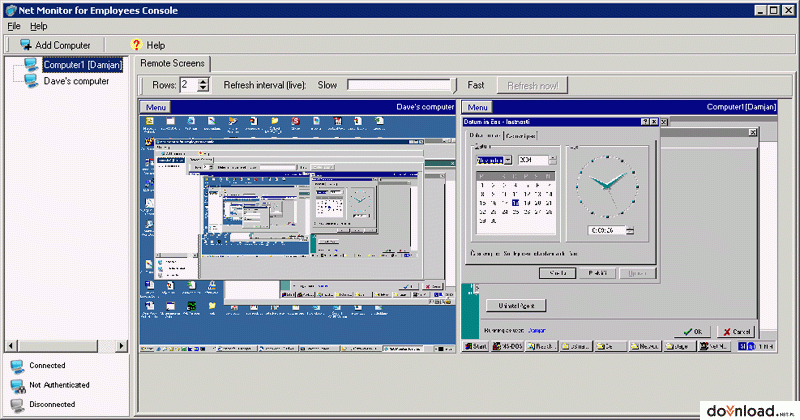This screenshot has width=800, height=420.
Task: Increase rows with the spinner up arrow
Action: click(203, 82)
